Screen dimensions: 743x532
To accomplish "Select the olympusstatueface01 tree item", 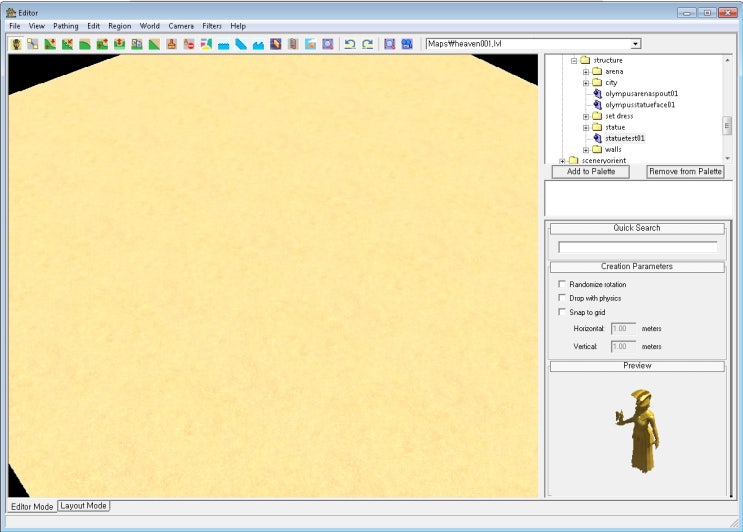I will pyautogui.click(x=640, y=105).
